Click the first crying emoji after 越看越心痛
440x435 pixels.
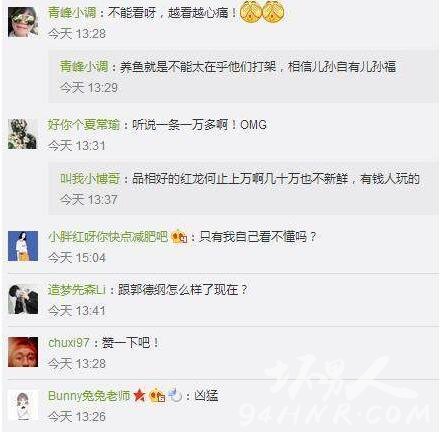coord(251,12)
